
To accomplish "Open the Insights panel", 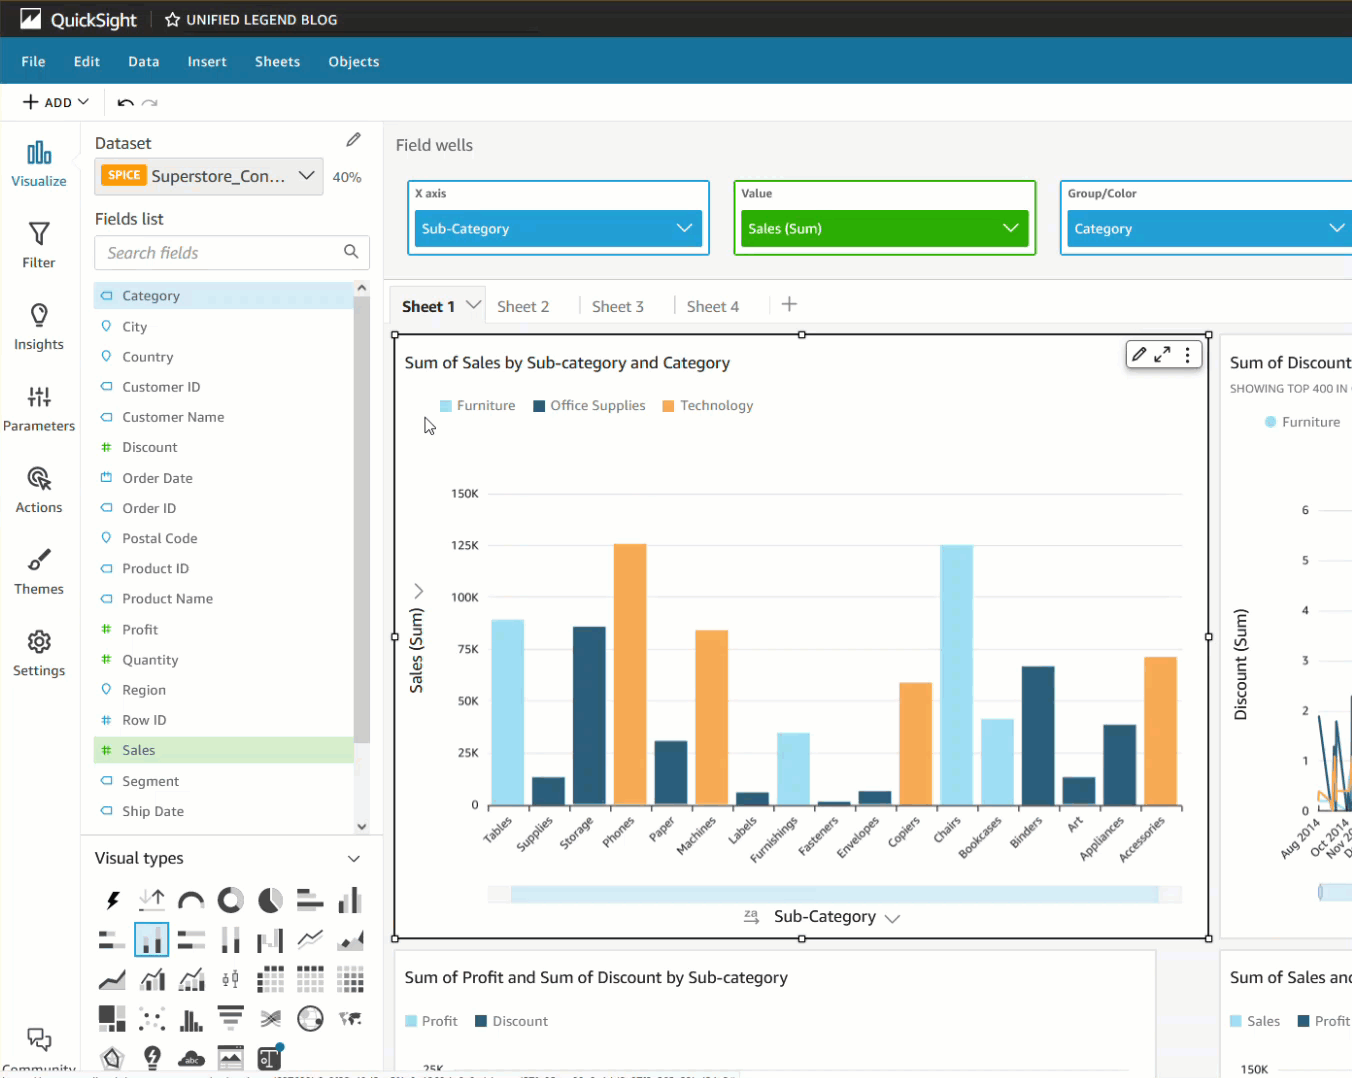I will coord(39,327).
